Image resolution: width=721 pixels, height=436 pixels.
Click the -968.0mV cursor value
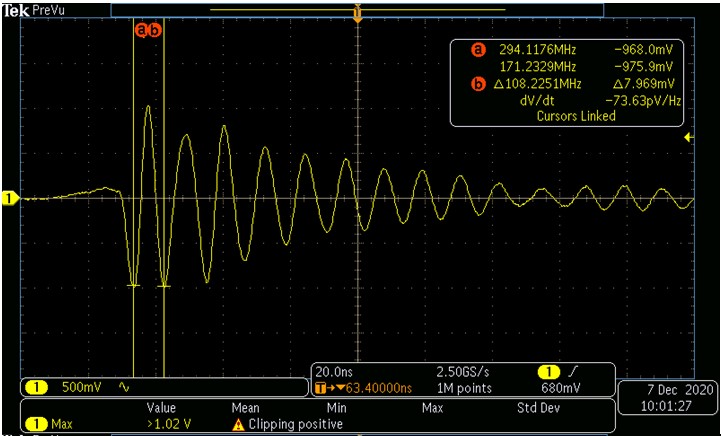click(643, 50)
